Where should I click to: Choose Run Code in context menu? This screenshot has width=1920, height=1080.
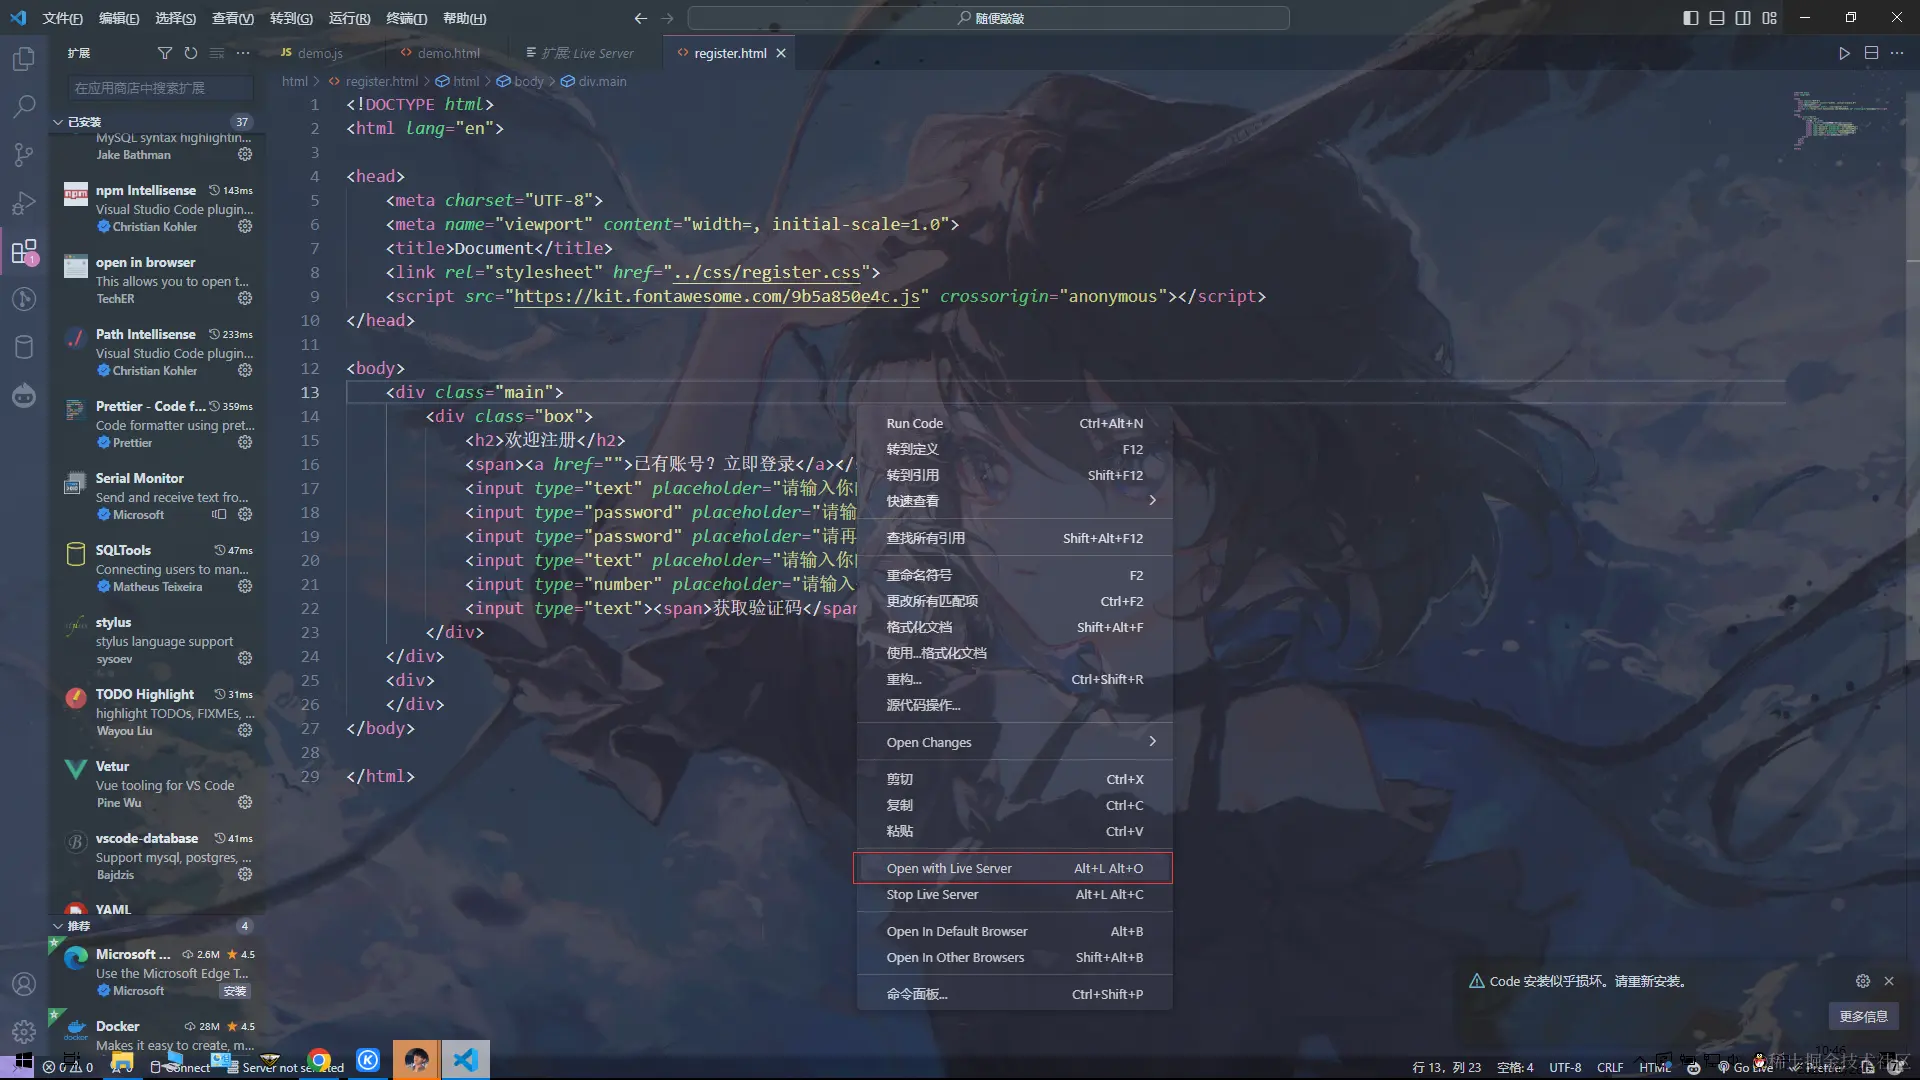[1014, 423]
